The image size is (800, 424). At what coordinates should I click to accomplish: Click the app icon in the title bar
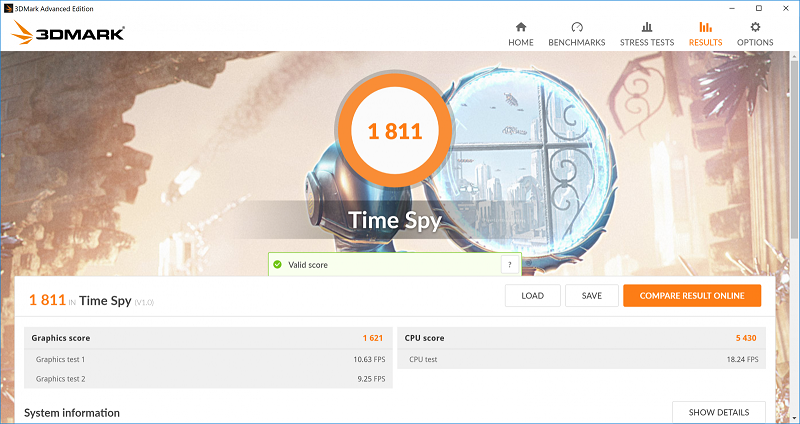[x=9, y=7]
